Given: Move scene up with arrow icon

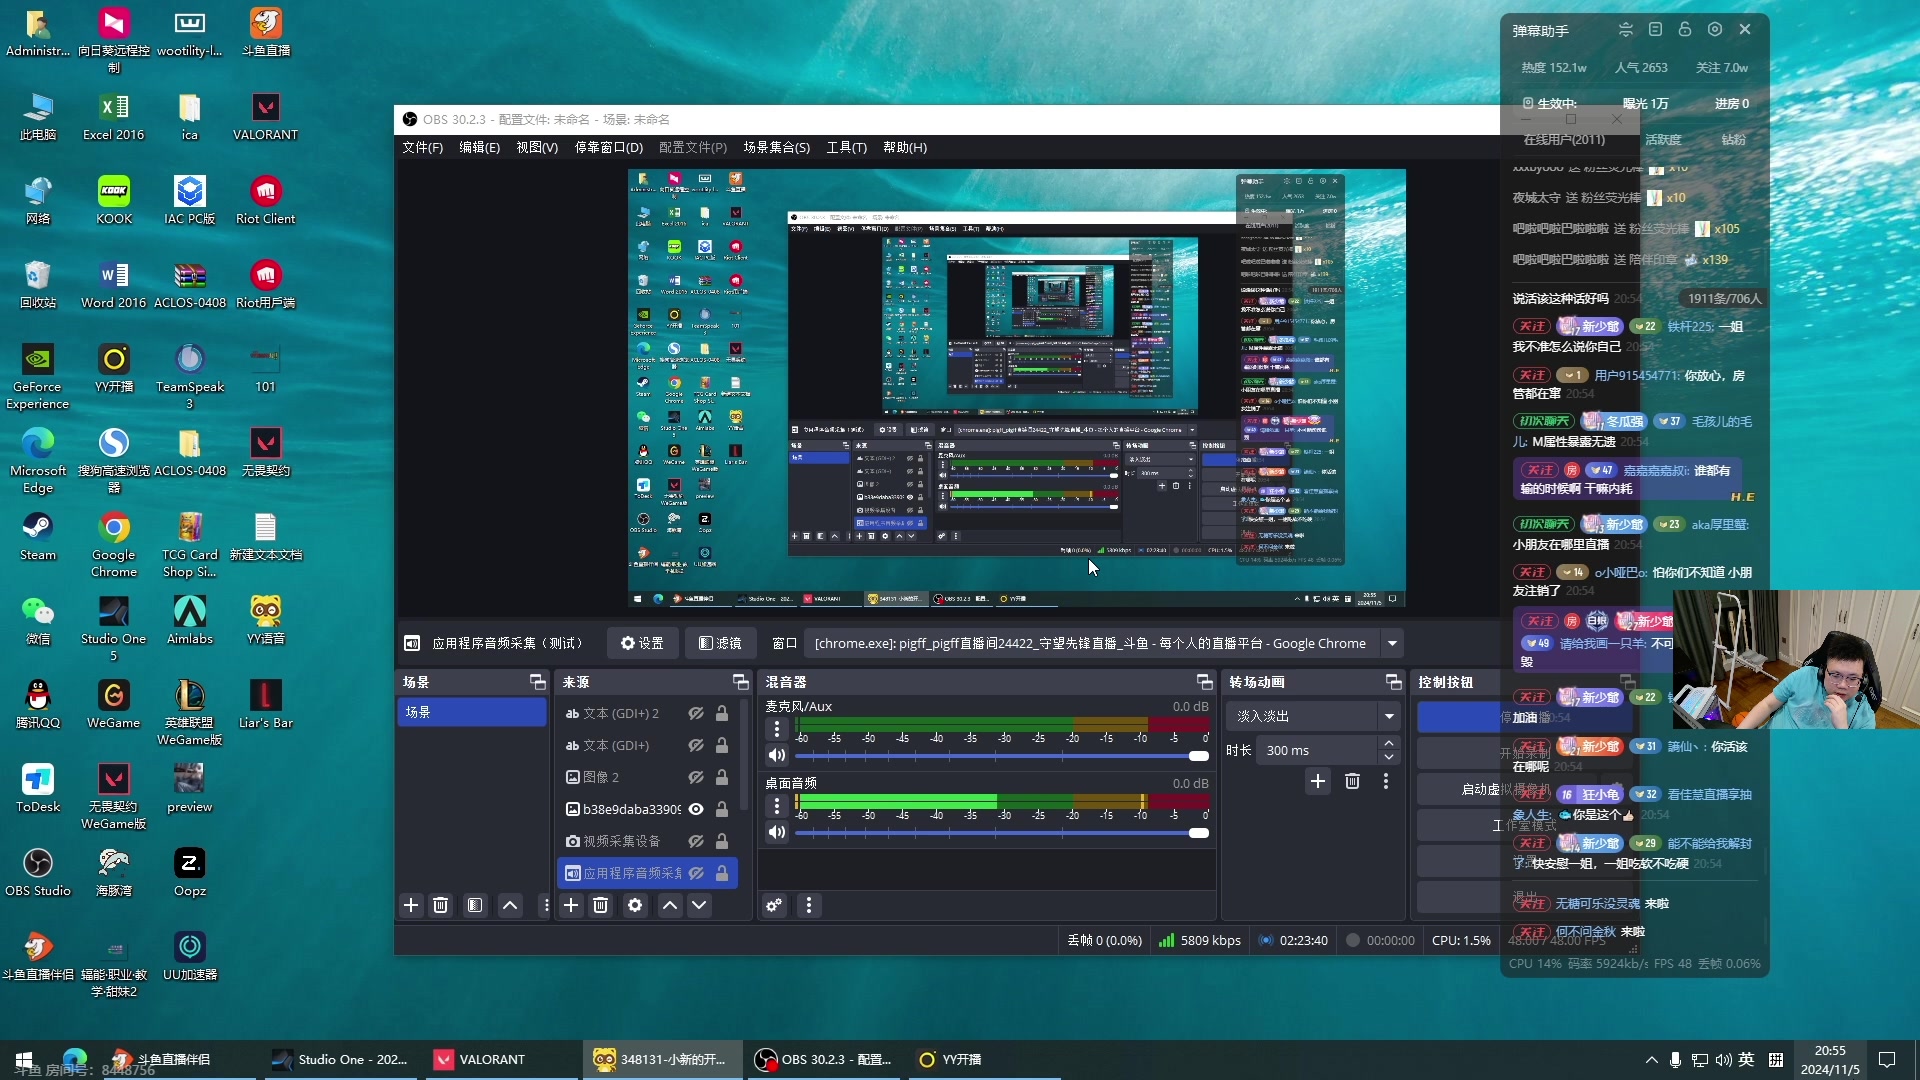Looking at the screenshot, I should 510,906.
